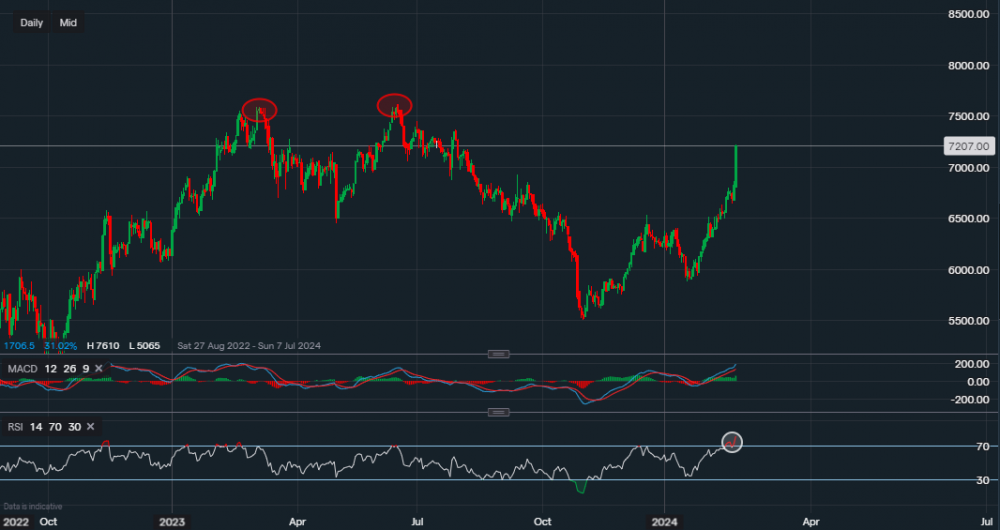
Task: Grab the resize handle above MACD panel
Action: (x=498, y=354)
